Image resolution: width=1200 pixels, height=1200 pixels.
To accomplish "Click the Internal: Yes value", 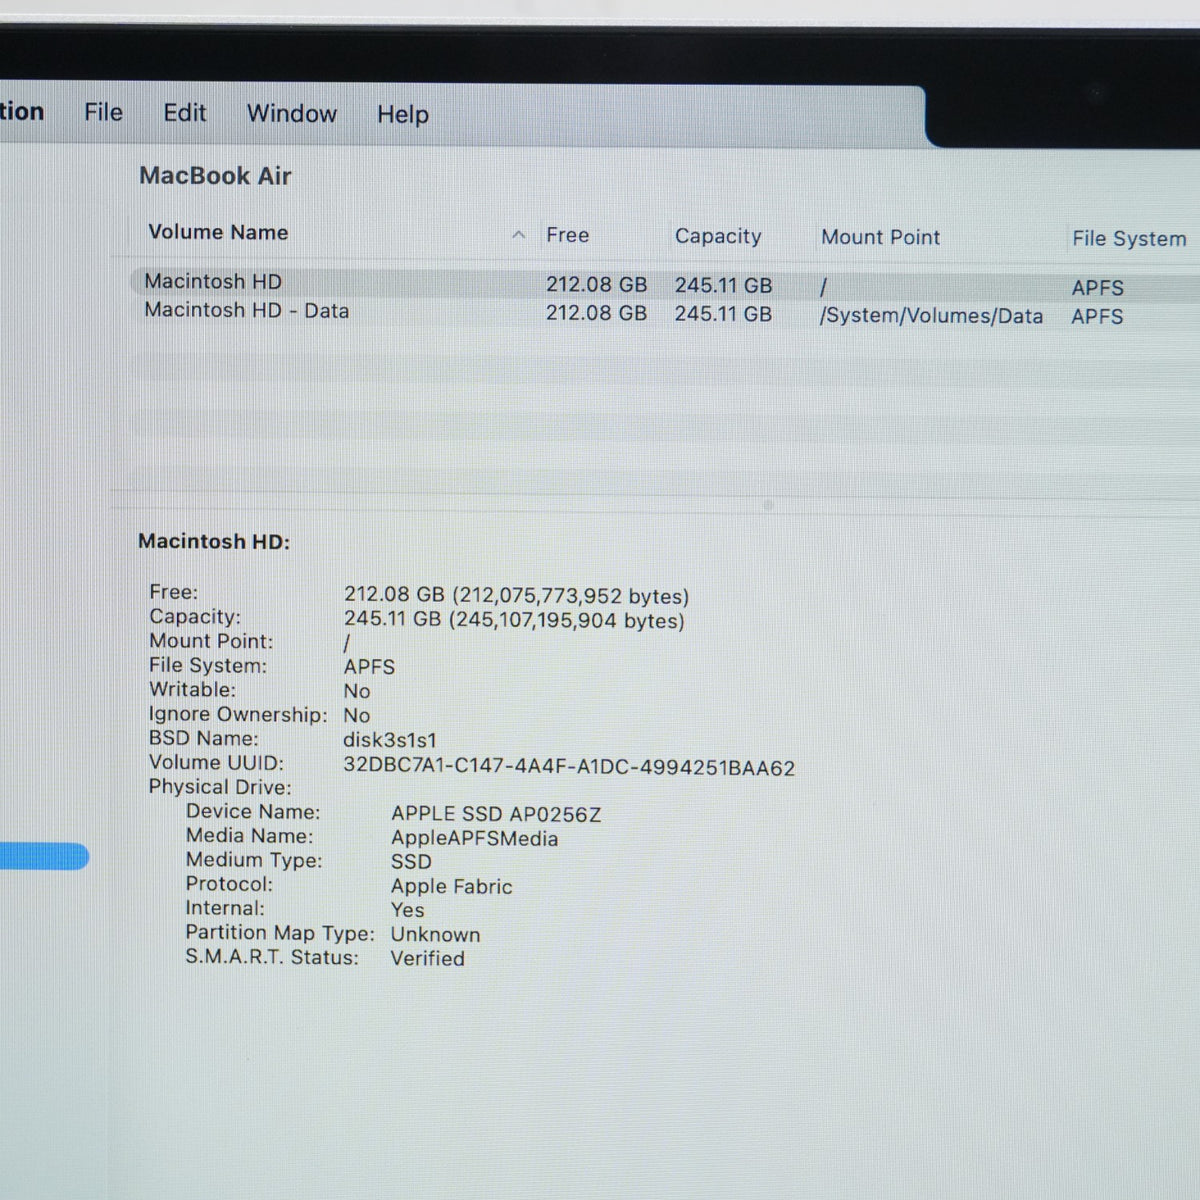I will click(x=407, y=910).
